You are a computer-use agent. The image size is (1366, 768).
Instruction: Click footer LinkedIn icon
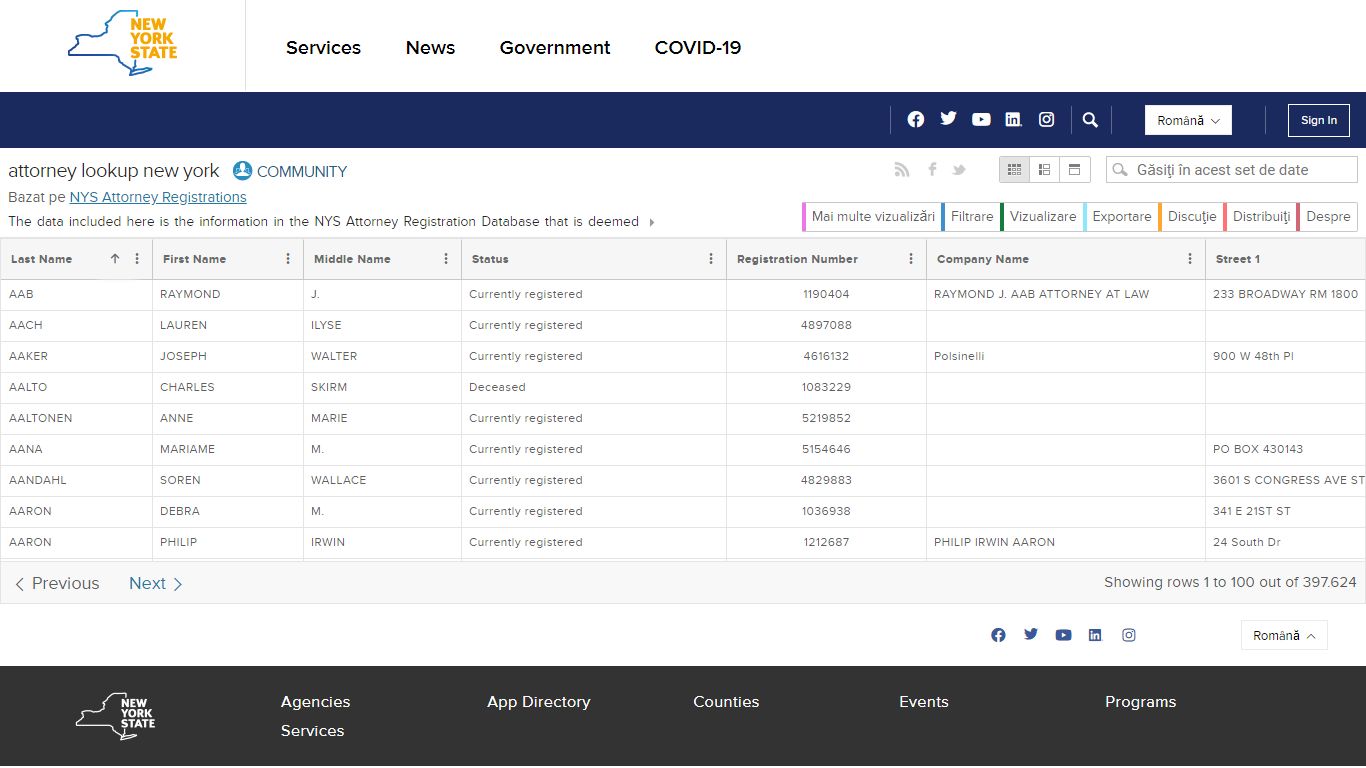pyautogui.click(x=1095, y=635)
